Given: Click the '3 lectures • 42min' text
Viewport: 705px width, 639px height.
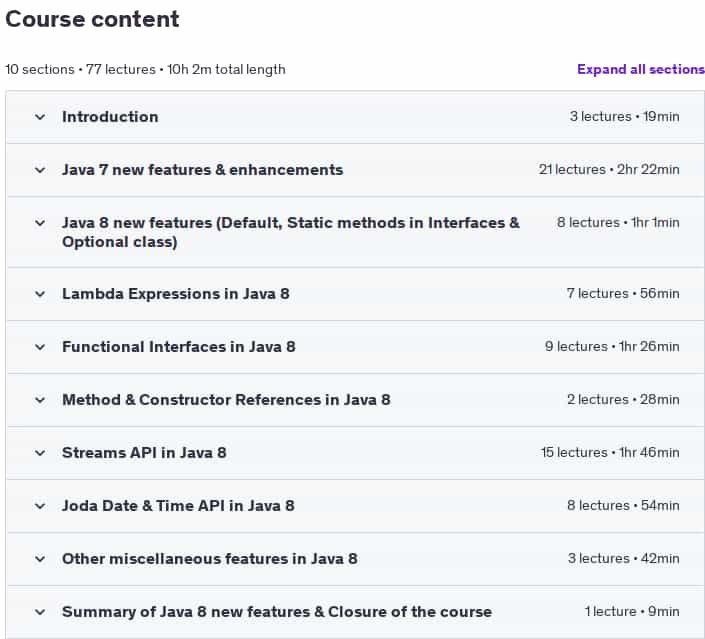Looking at the screenshot, I should 624,559.
